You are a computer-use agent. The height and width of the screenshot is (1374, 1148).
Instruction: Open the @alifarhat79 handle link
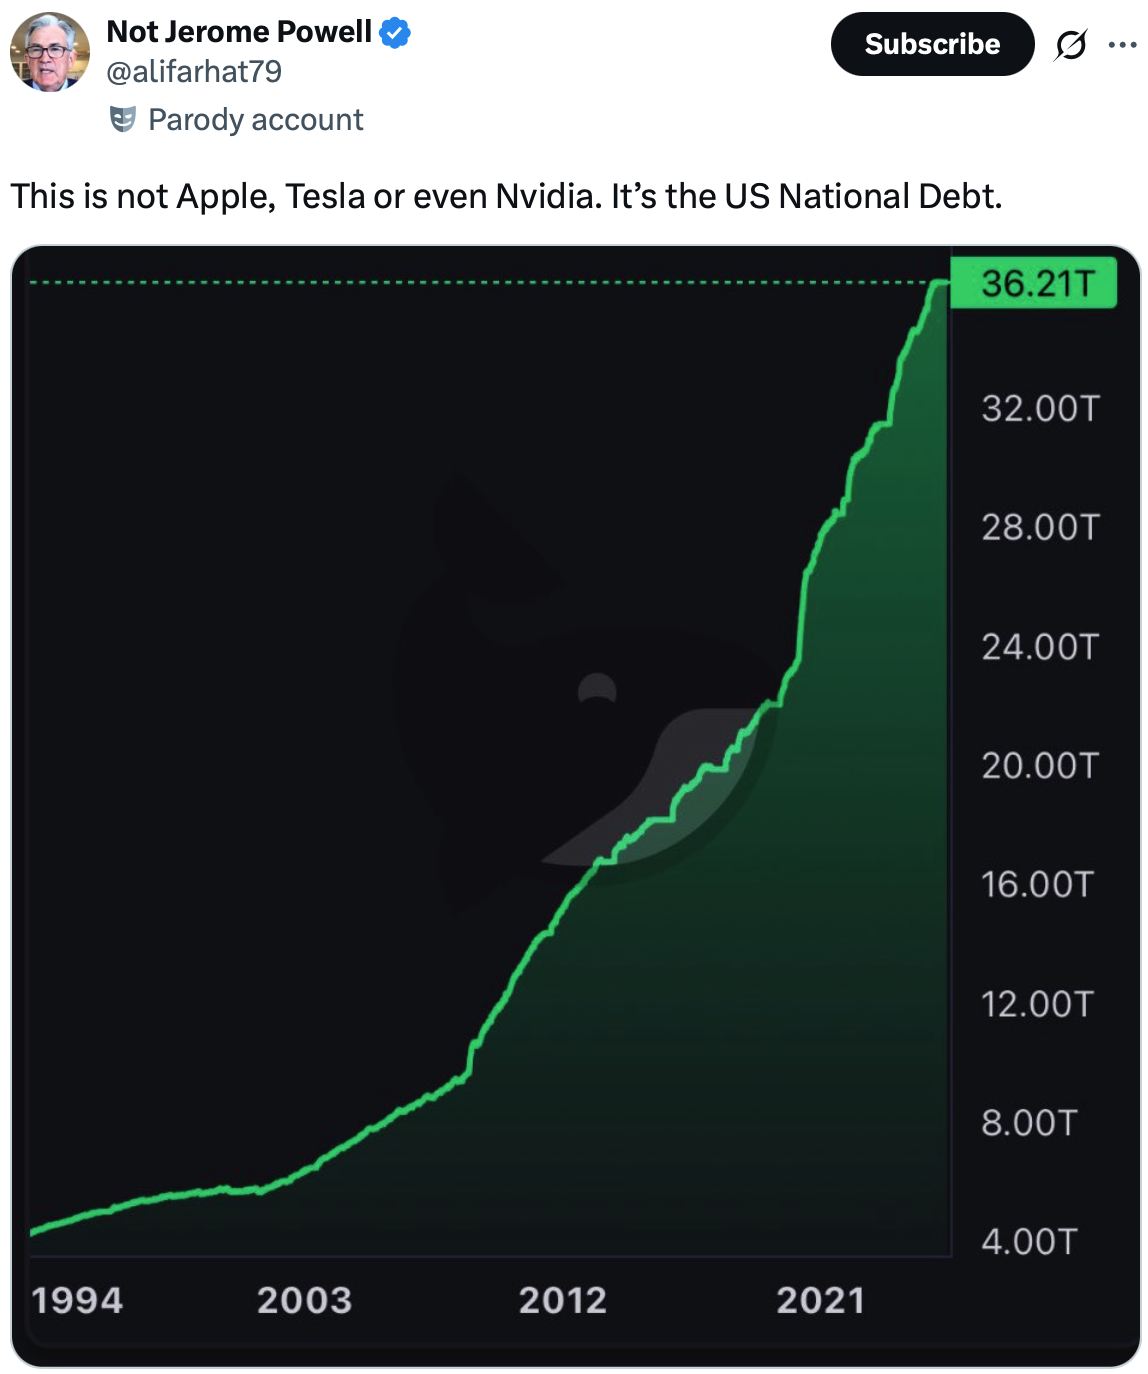[x=194, y=72]
